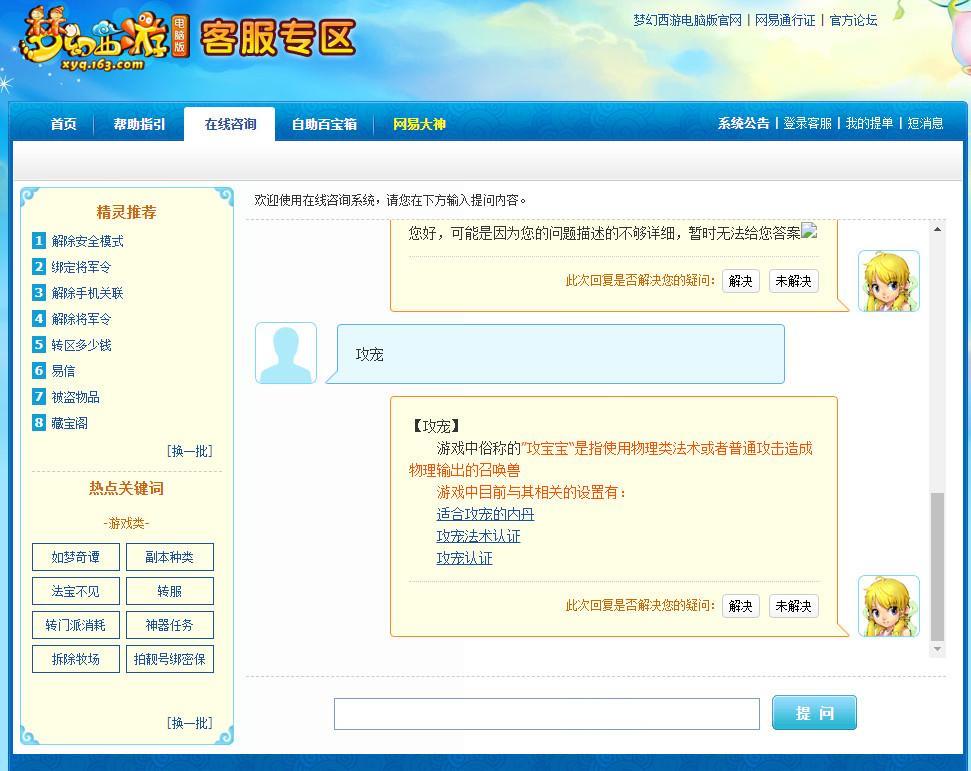Click 解决 on the 攻宠 reply
This screenshot has height=771, width=971.
tap(740, 606)
